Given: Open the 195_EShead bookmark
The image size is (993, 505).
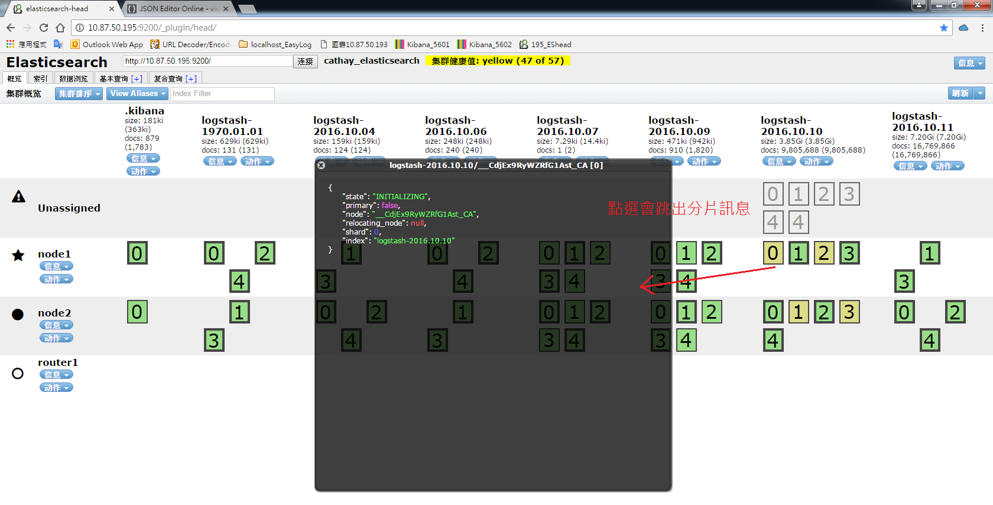Looking at the screenshot, I should point(545,44).
